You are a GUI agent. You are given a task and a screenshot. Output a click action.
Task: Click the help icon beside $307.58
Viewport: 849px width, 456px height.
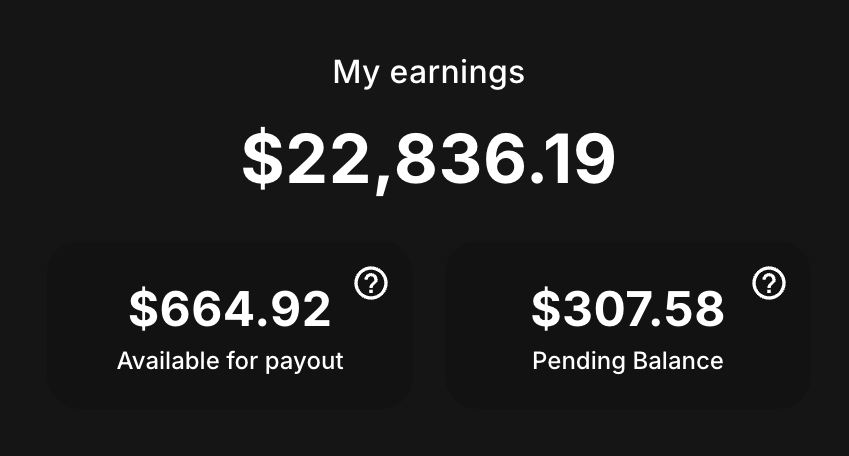[x=768, y=284]
